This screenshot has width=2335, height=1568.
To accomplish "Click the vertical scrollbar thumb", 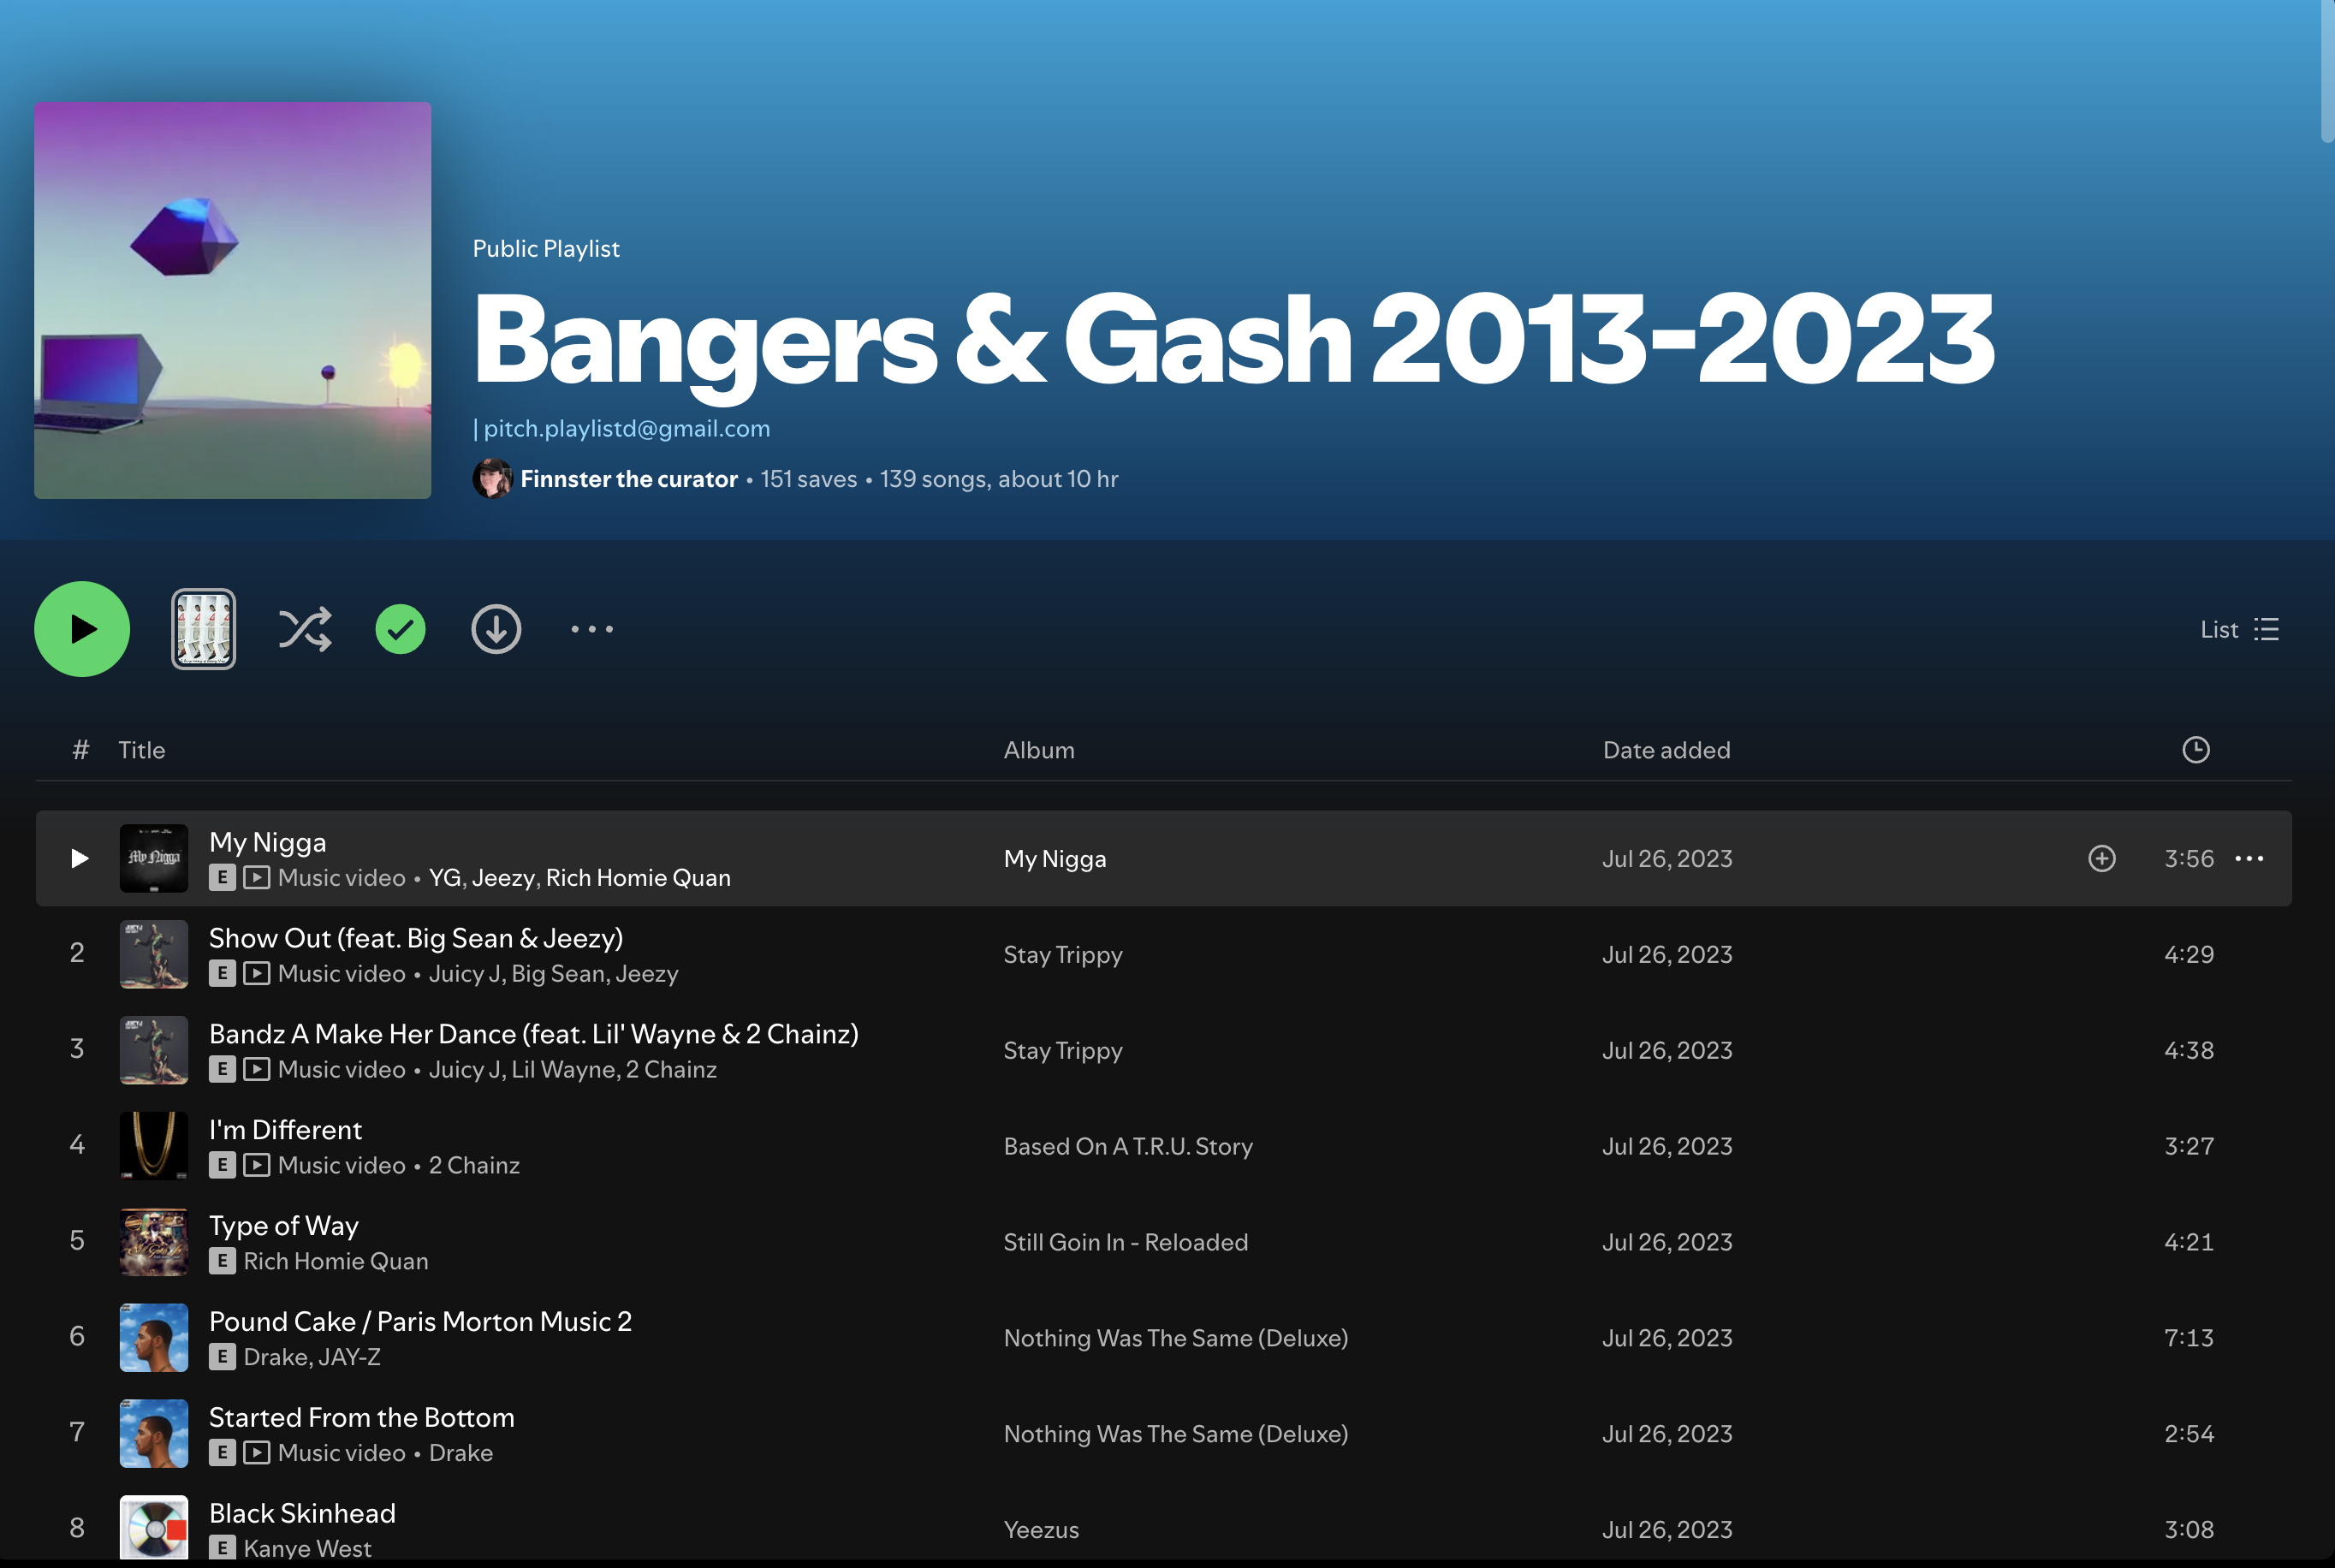I will (2327, 70).
